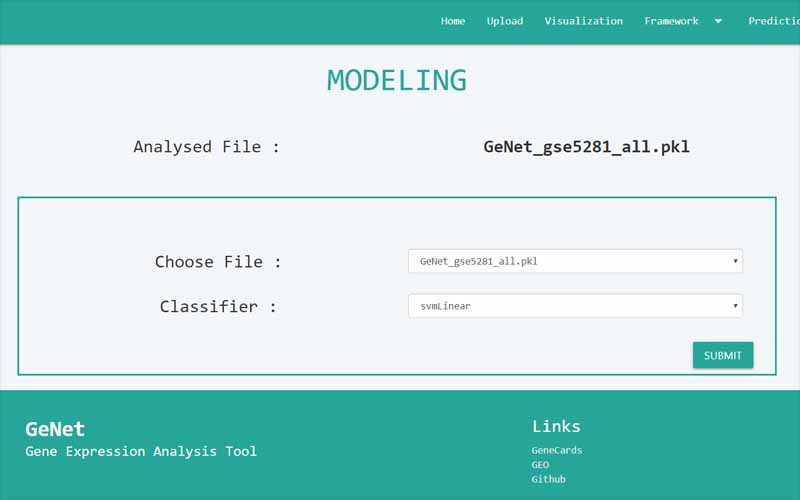Click the "Choose File :" label

[x=218, y=262]
